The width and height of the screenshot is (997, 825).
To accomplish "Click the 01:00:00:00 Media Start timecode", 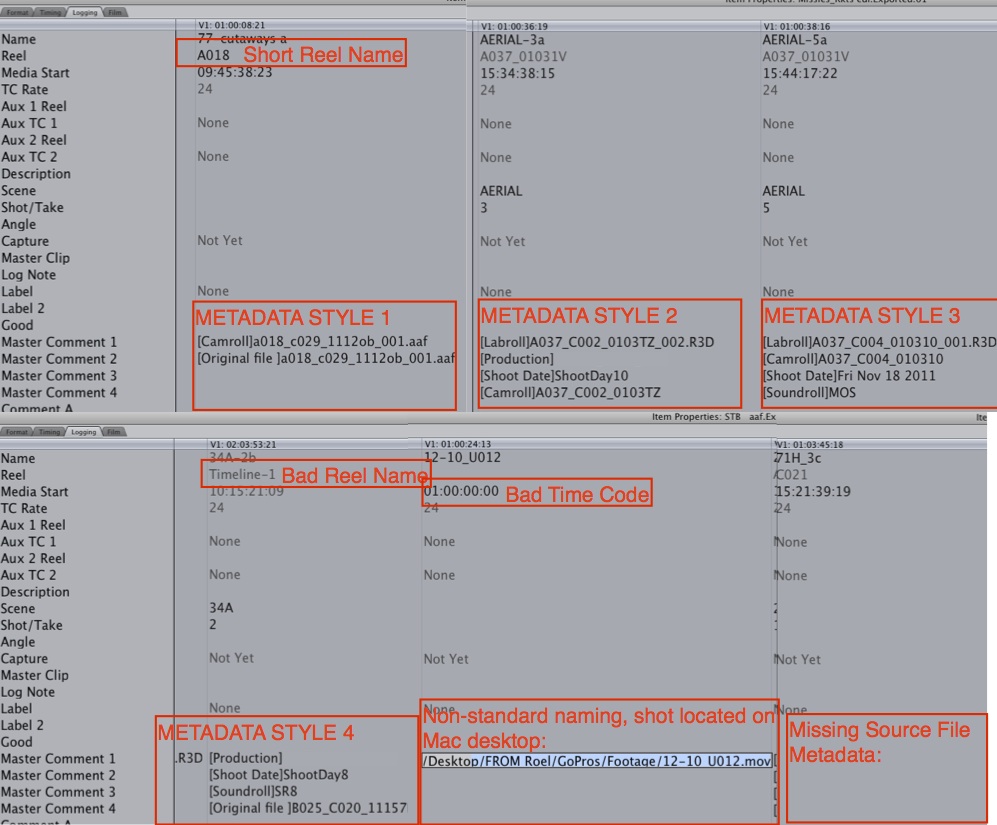I will click(461, 492).
